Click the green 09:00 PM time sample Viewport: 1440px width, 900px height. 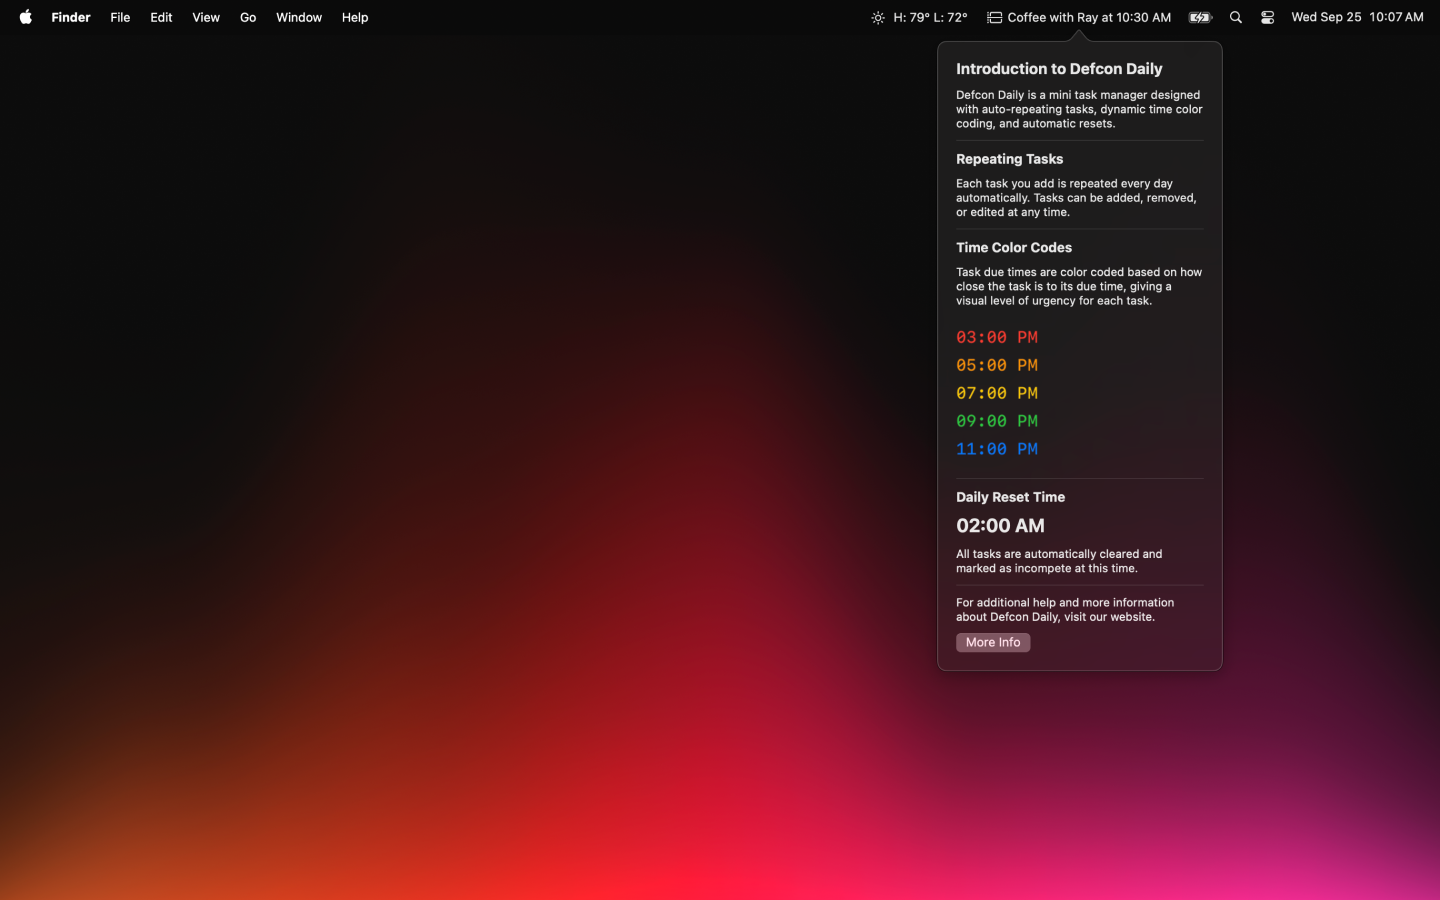tap(997, 421)
